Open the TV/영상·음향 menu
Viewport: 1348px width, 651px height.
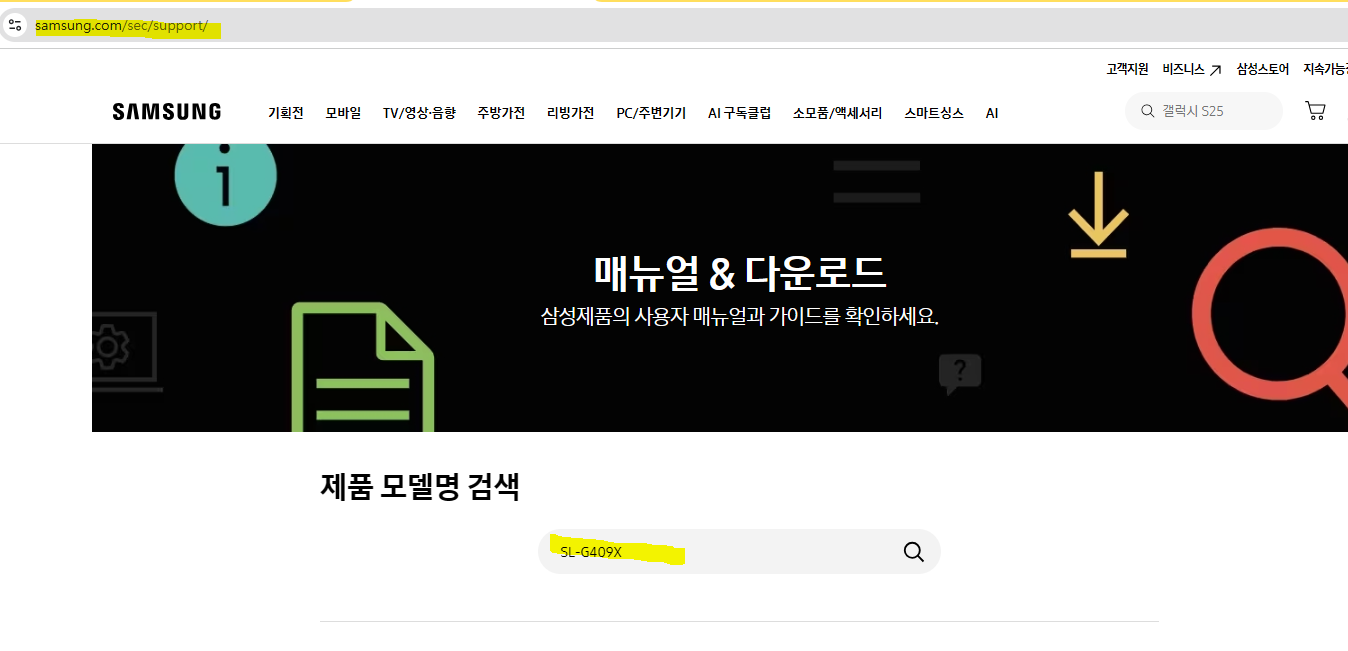(x=419, y=113)
